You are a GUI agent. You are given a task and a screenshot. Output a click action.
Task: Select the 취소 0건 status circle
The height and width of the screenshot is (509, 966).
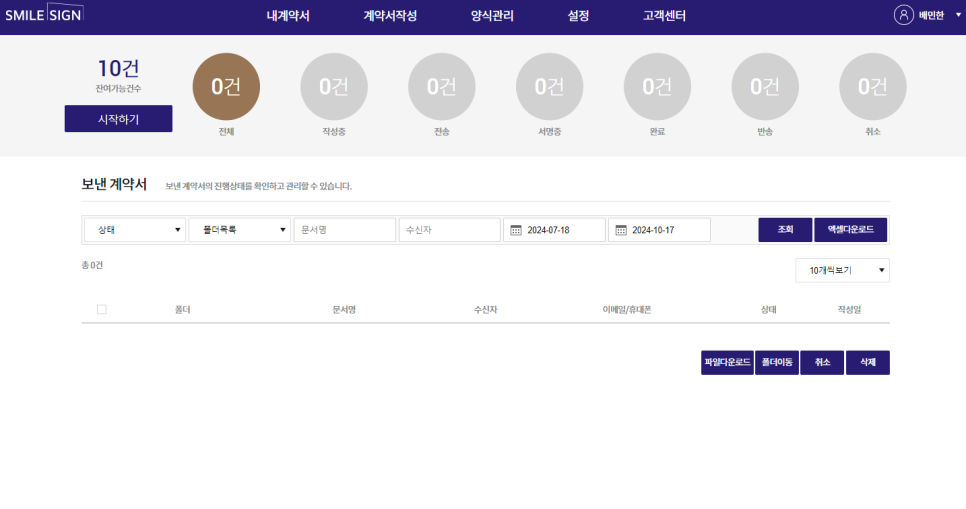873,86
